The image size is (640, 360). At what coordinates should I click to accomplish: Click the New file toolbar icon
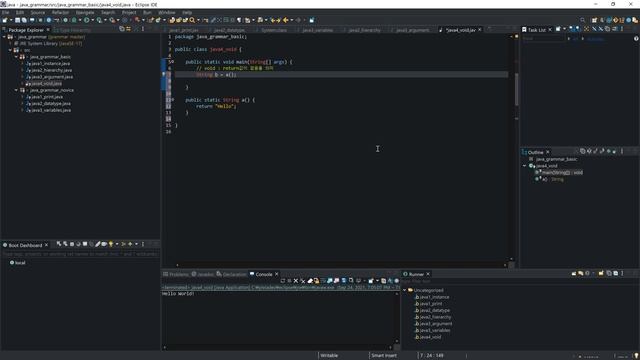(x=5, y=20)
